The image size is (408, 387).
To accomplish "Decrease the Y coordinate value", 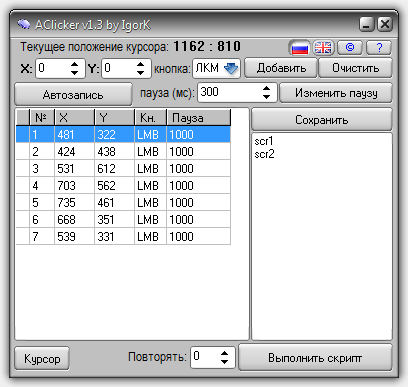I will pyautogui.click(x=141, y=72).
